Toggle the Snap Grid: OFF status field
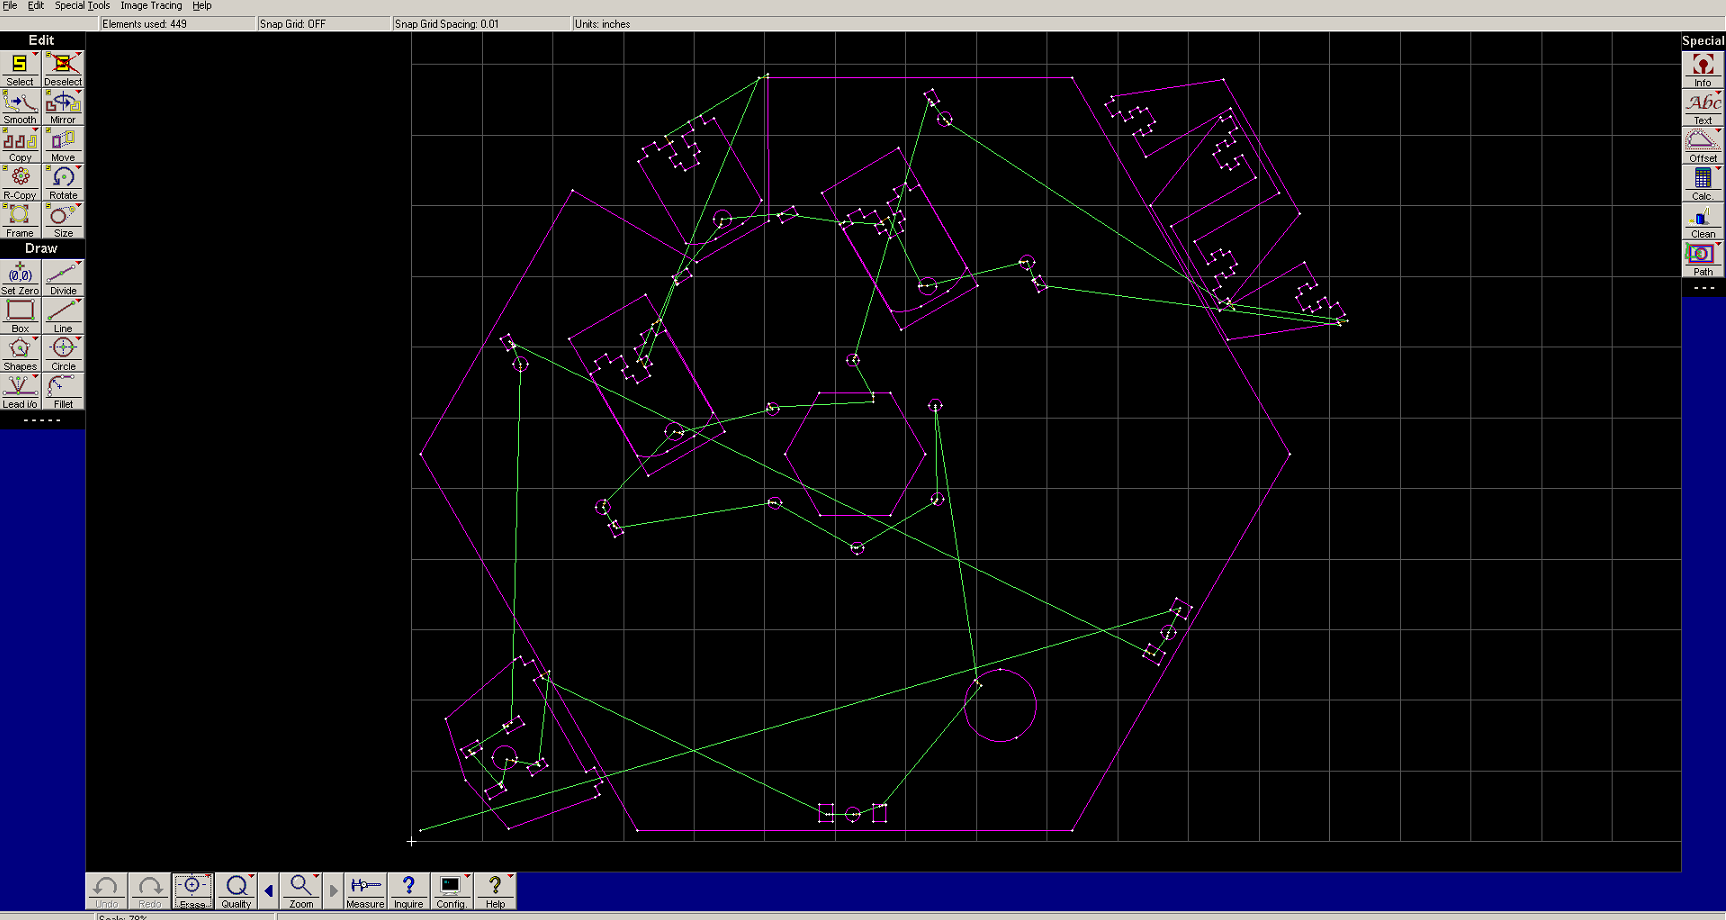1726x920 pixels. tap(323, 24)
